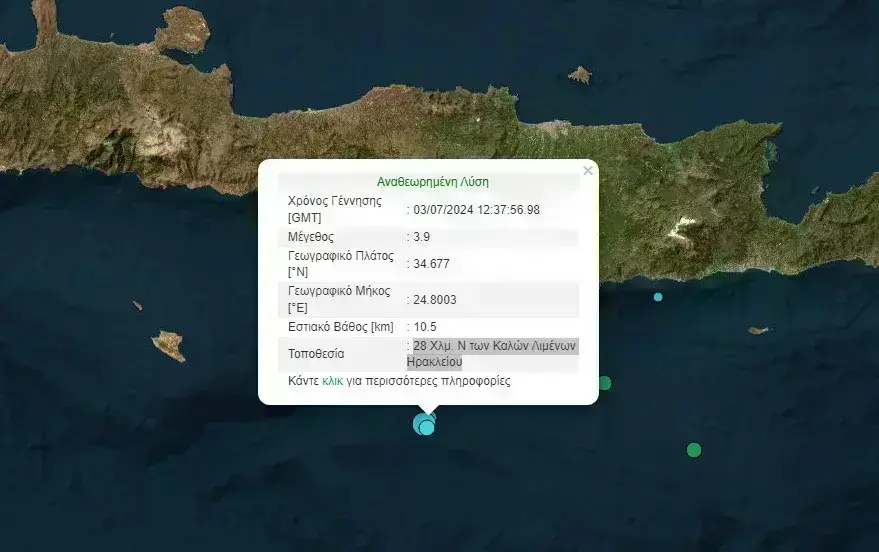The image size is (879, 552).
Task: Click the small island north of Crete
Action: point(580,74)
